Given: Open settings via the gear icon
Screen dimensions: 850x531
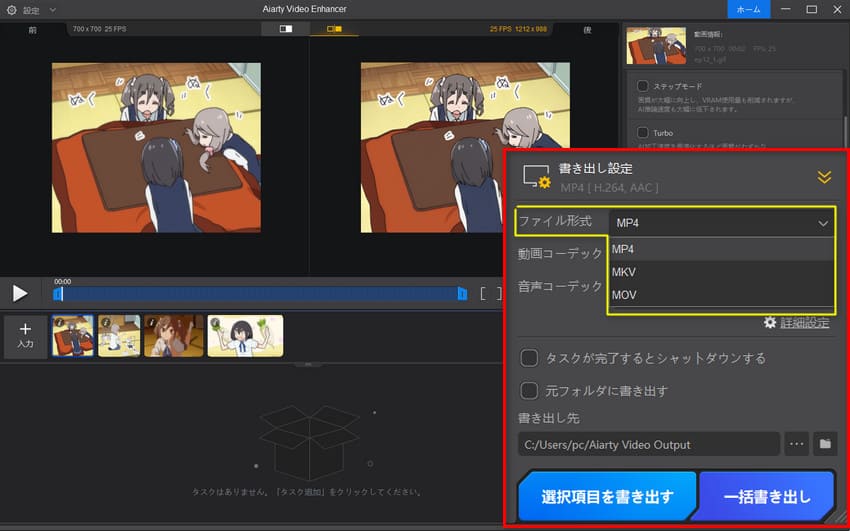Looking at the screenshot, I should (11, 10).
